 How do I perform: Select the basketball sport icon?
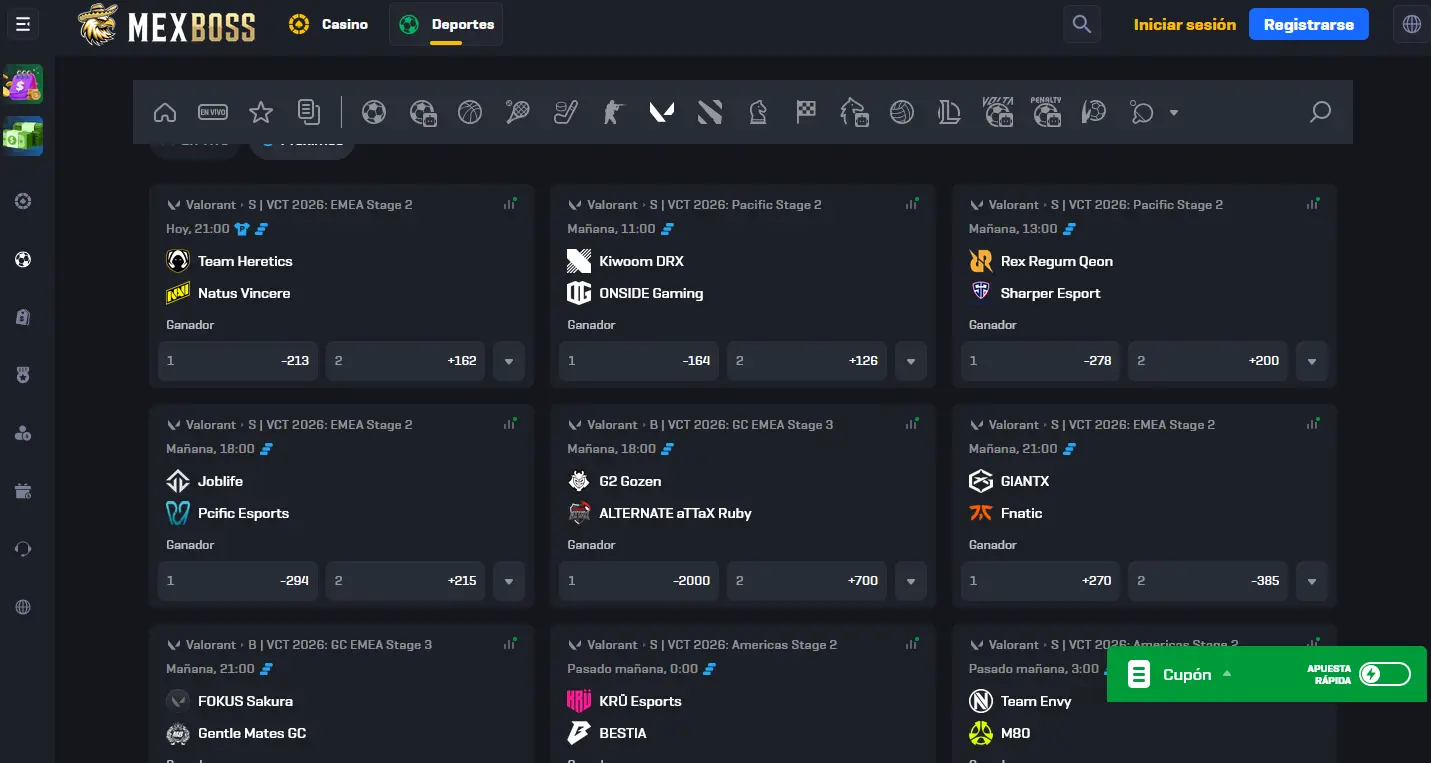(470, 112)
